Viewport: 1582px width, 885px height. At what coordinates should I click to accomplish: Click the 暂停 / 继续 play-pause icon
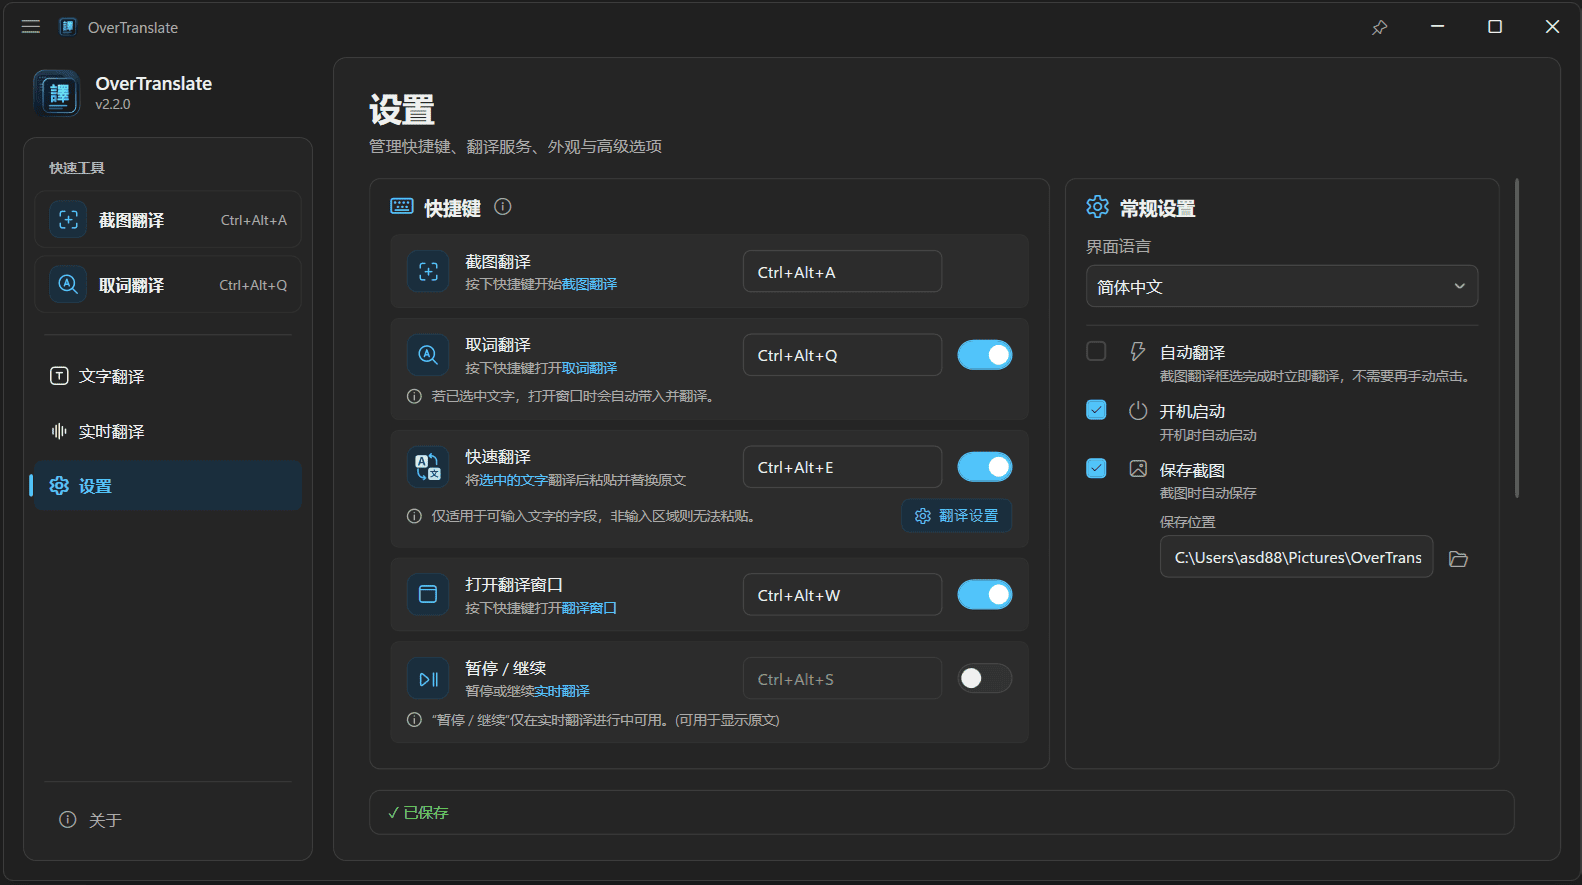pos(428,679)
